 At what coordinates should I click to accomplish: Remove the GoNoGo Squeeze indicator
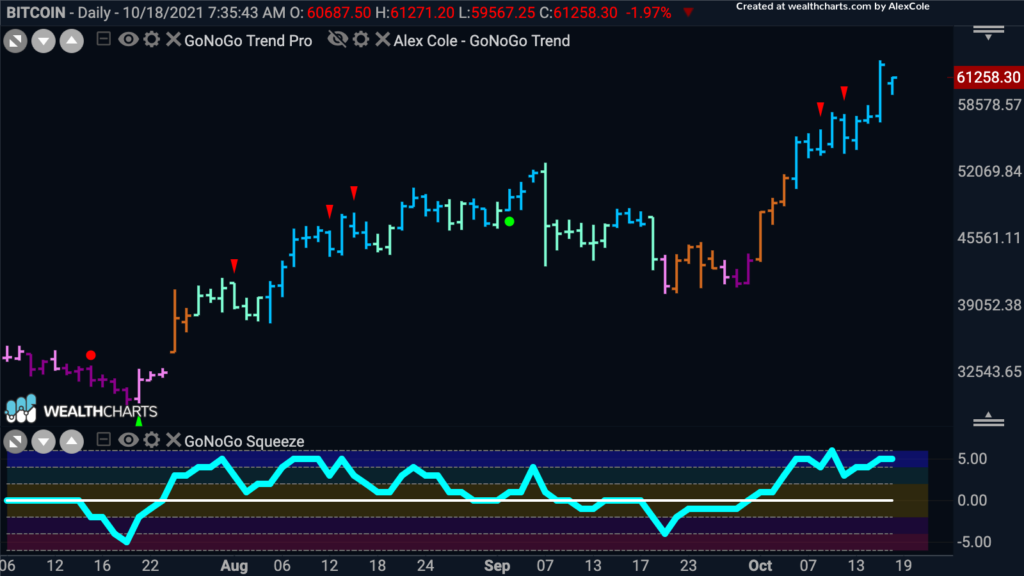(173, 440)
